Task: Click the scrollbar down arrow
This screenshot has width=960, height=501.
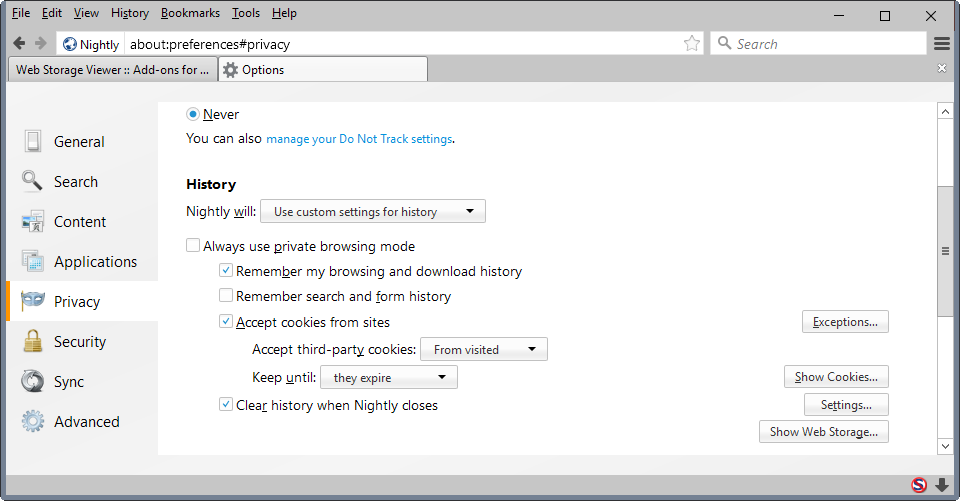Action: click(945, 446)
